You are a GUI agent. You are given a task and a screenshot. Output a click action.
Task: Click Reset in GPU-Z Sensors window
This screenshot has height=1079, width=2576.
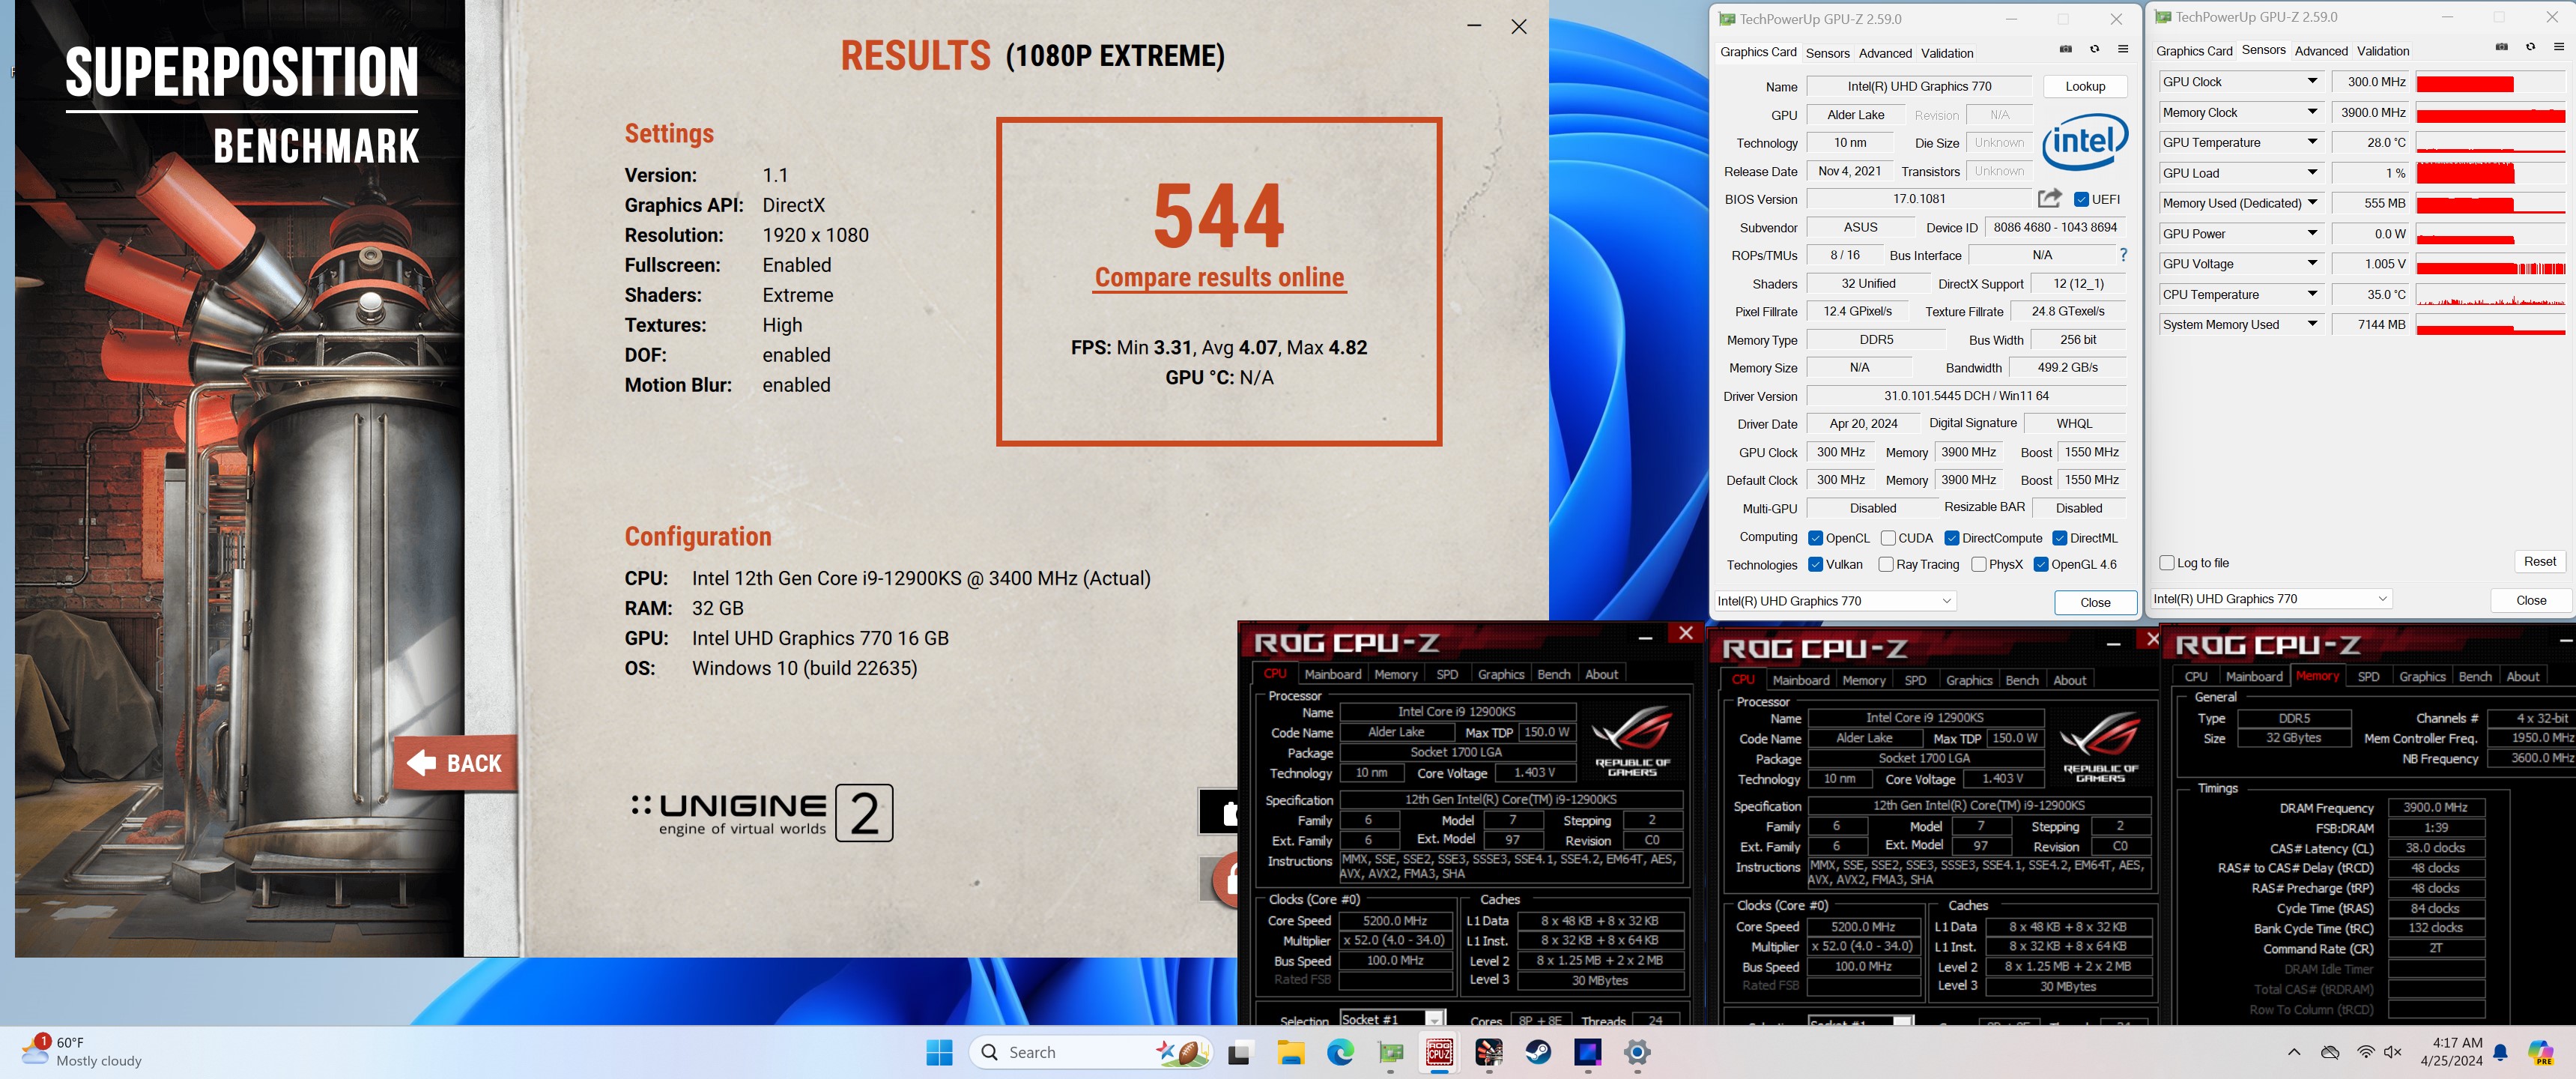point(2539,562)
